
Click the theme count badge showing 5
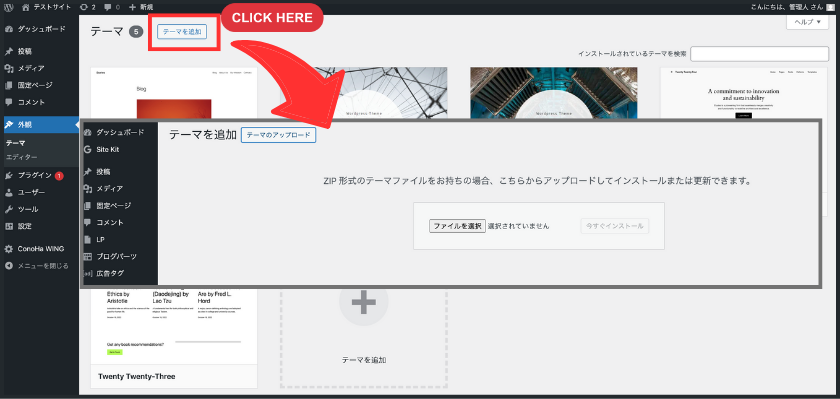click(x=136, y=32)
